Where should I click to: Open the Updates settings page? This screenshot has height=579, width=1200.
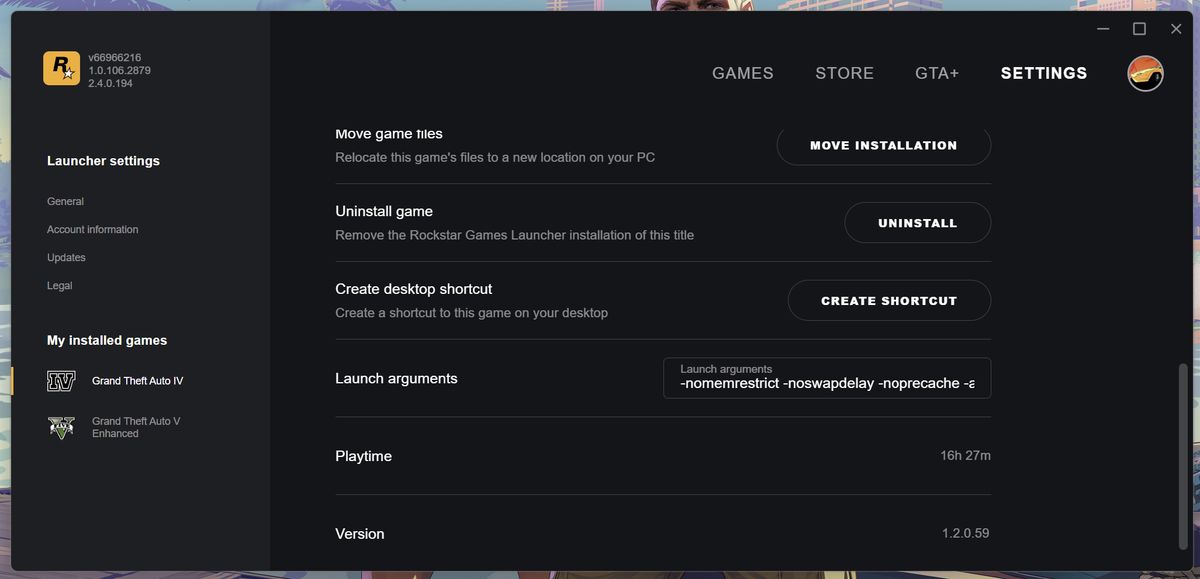(x=66, y=257)
